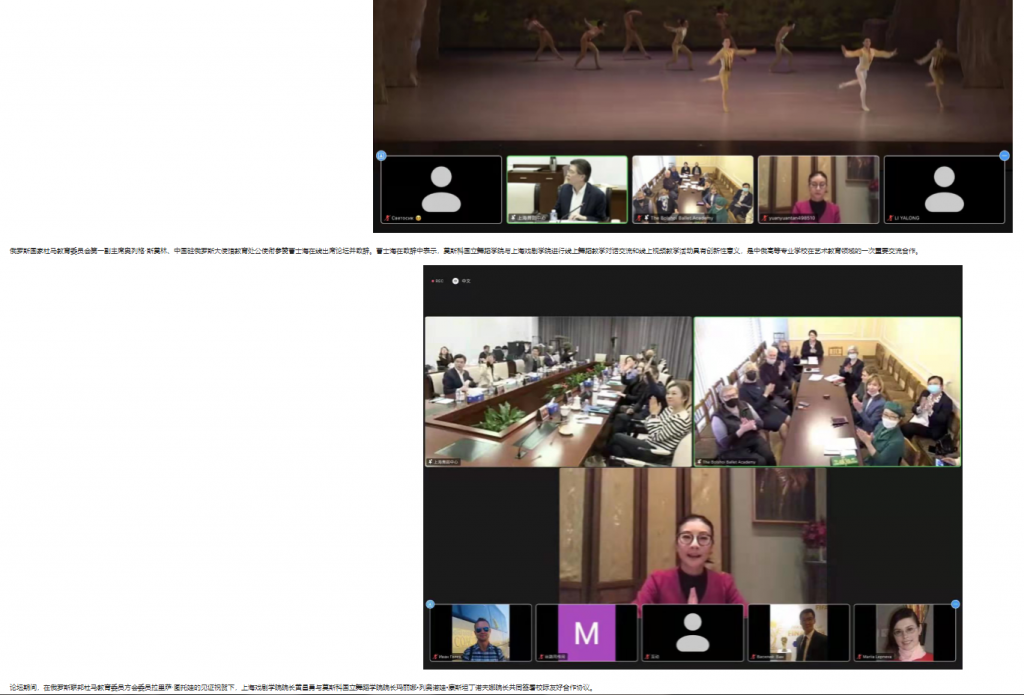The height and width of the screenshot is (695, 1024).
Task: Click the right arrow on bottom participant strip
Action: [x=955, y=604]
